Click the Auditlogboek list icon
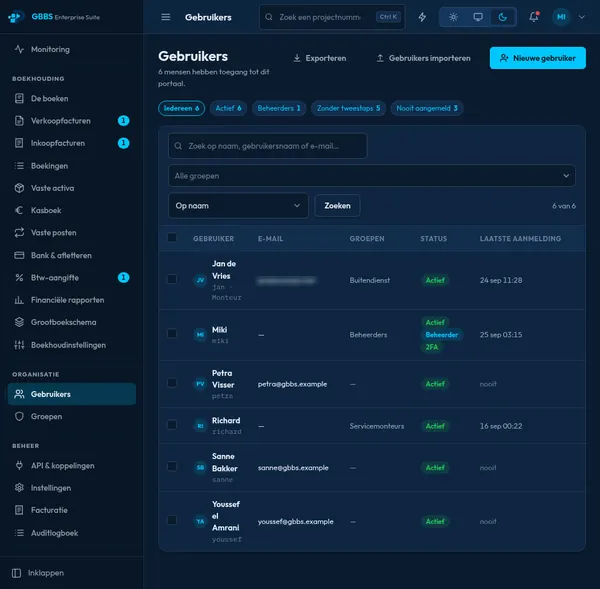 point(19,533)
